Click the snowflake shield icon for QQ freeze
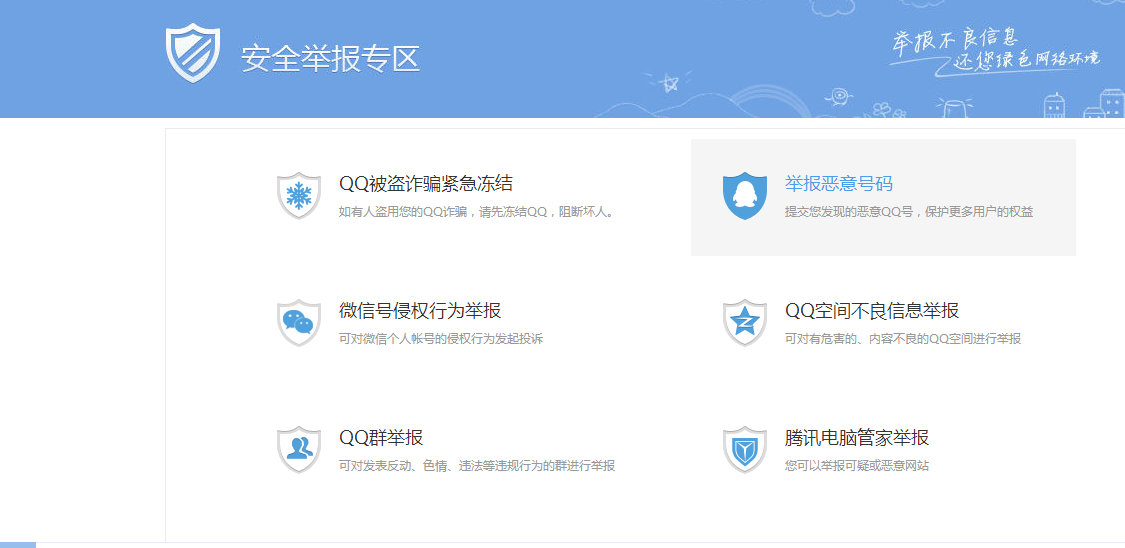 [298, 196]
